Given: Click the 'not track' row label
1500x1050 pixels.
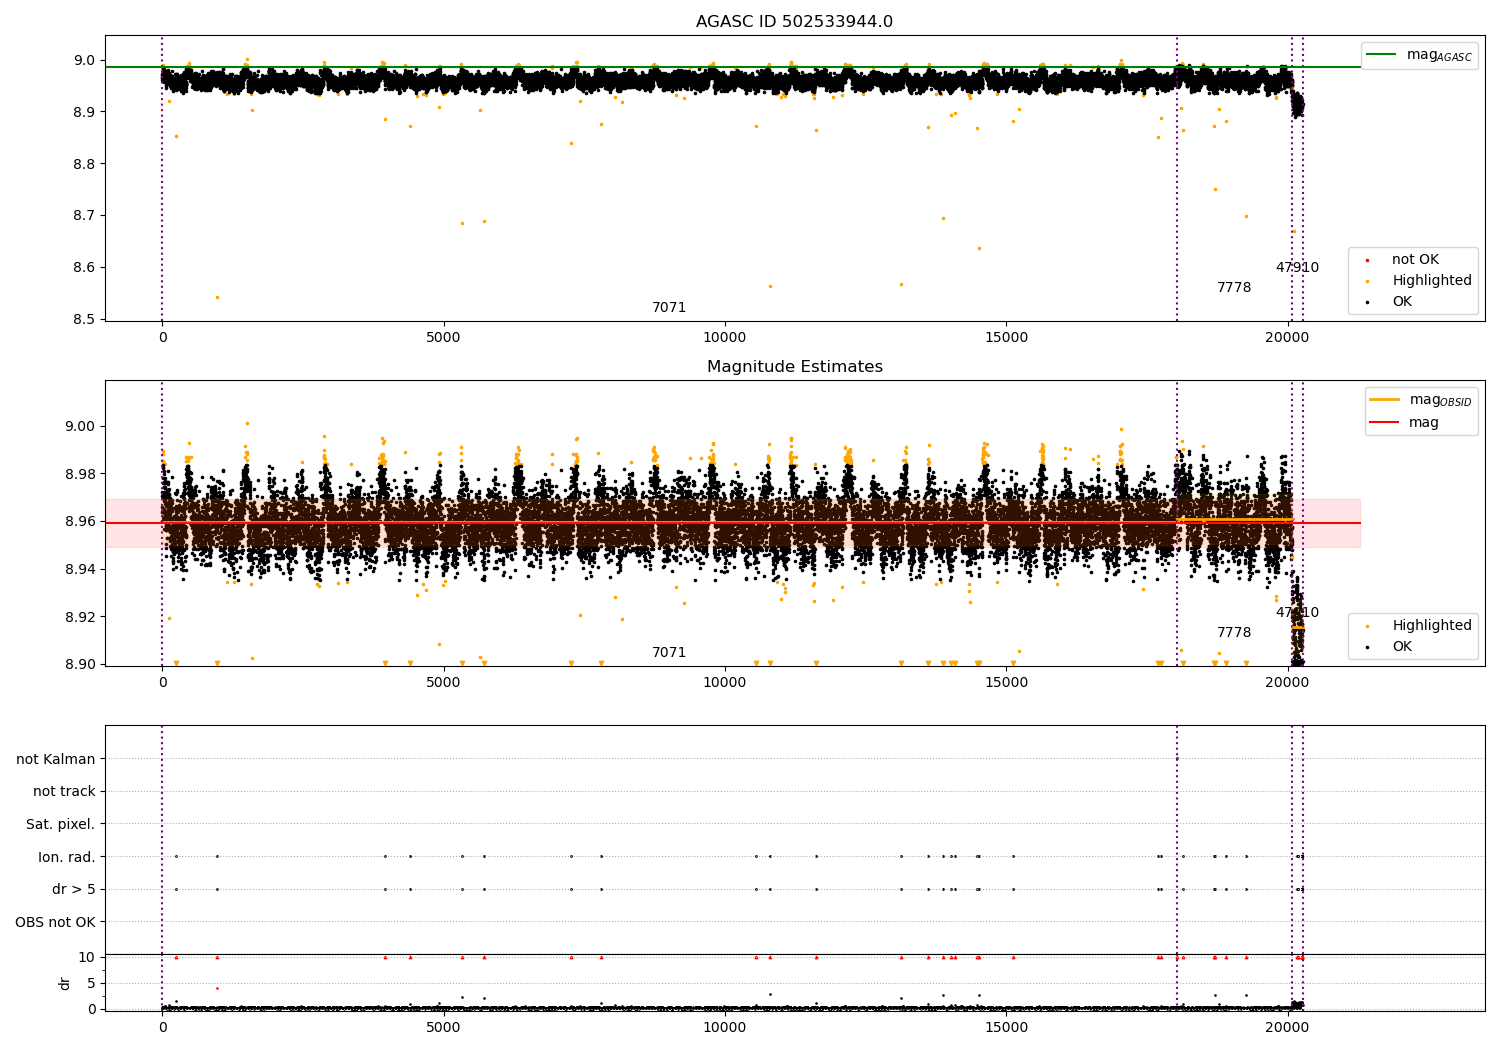Looking at the screenshot, I should [x=64, y=792].
